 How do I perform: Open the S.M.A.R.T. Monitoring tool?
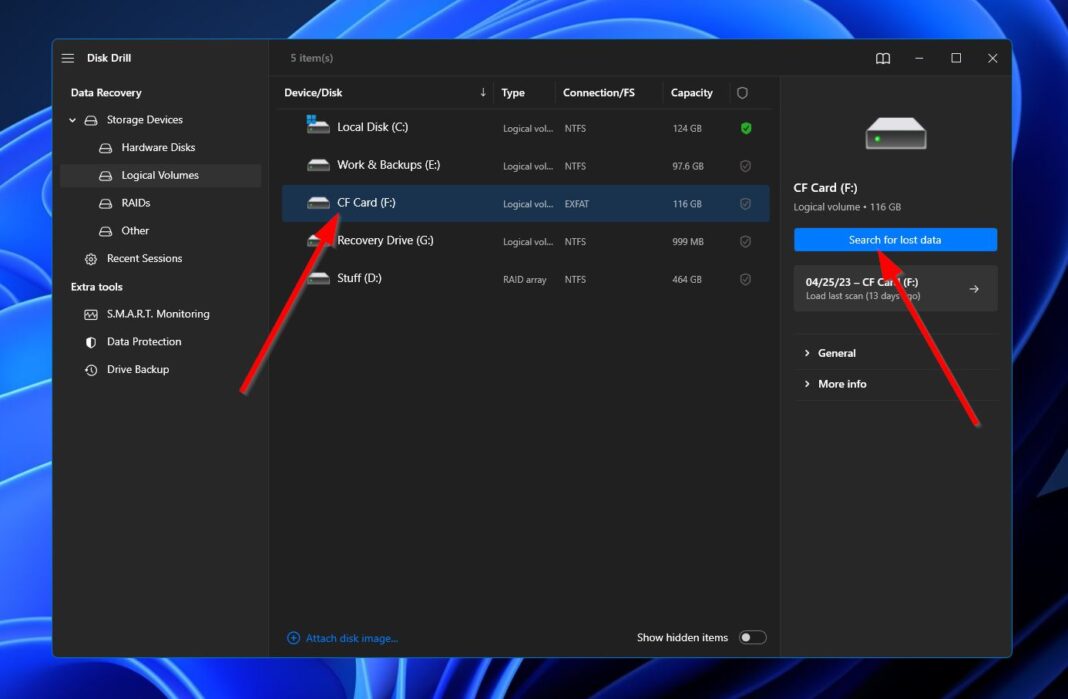coord(157,313)
